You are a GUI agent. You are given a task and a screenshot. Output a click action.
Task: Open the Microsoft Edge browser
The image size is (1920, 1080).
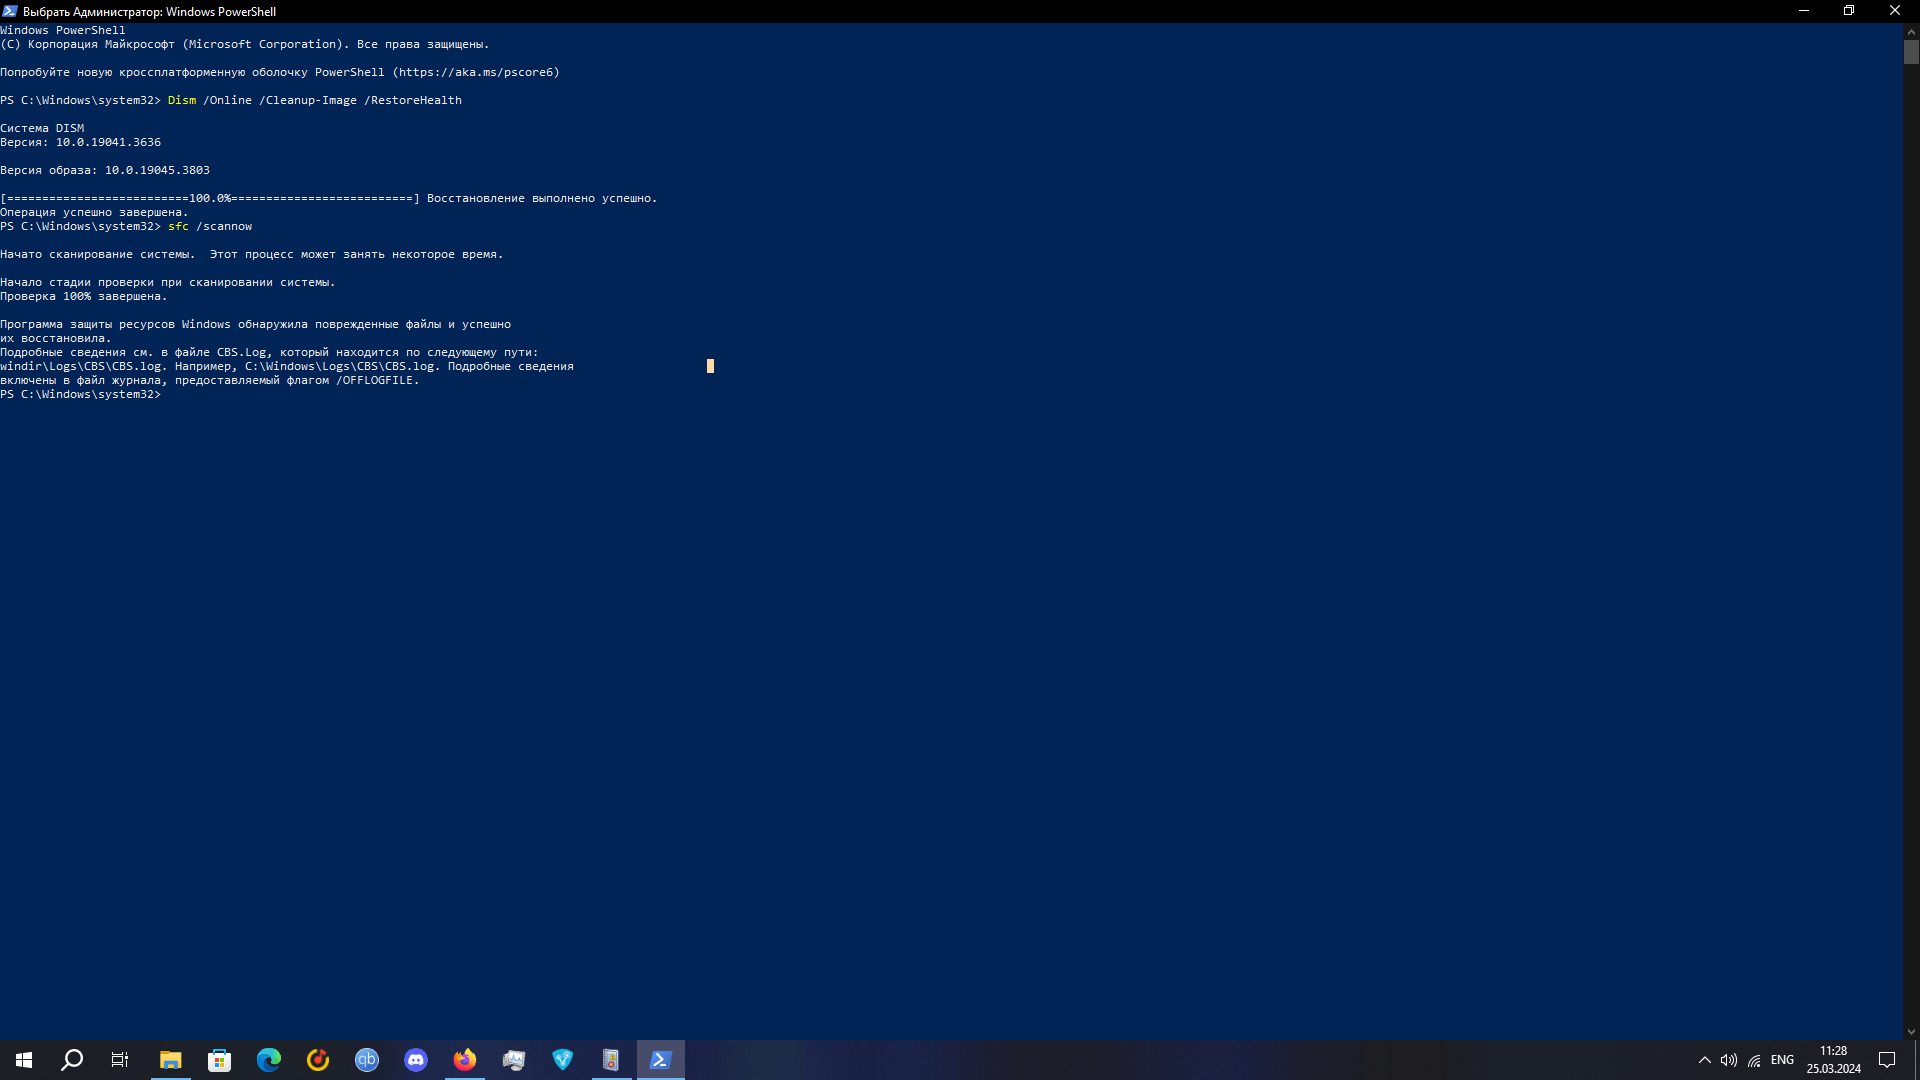(269, 1060)
